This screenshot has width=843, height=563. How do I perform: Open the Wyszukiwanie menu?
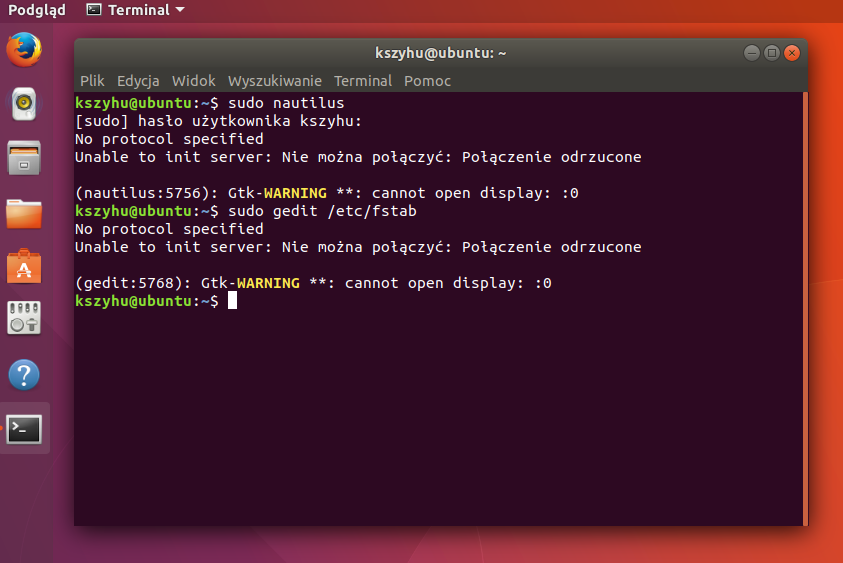(x=275, y=81)
